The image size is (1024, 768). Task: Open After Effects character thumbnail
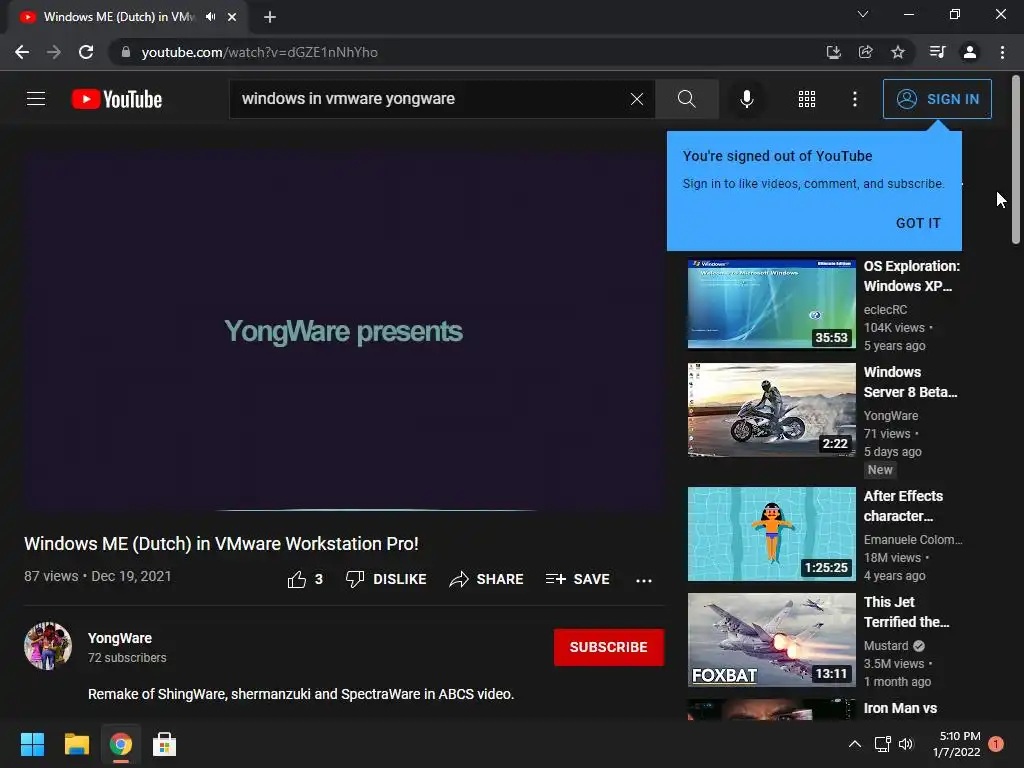click(x=771, y=534)
